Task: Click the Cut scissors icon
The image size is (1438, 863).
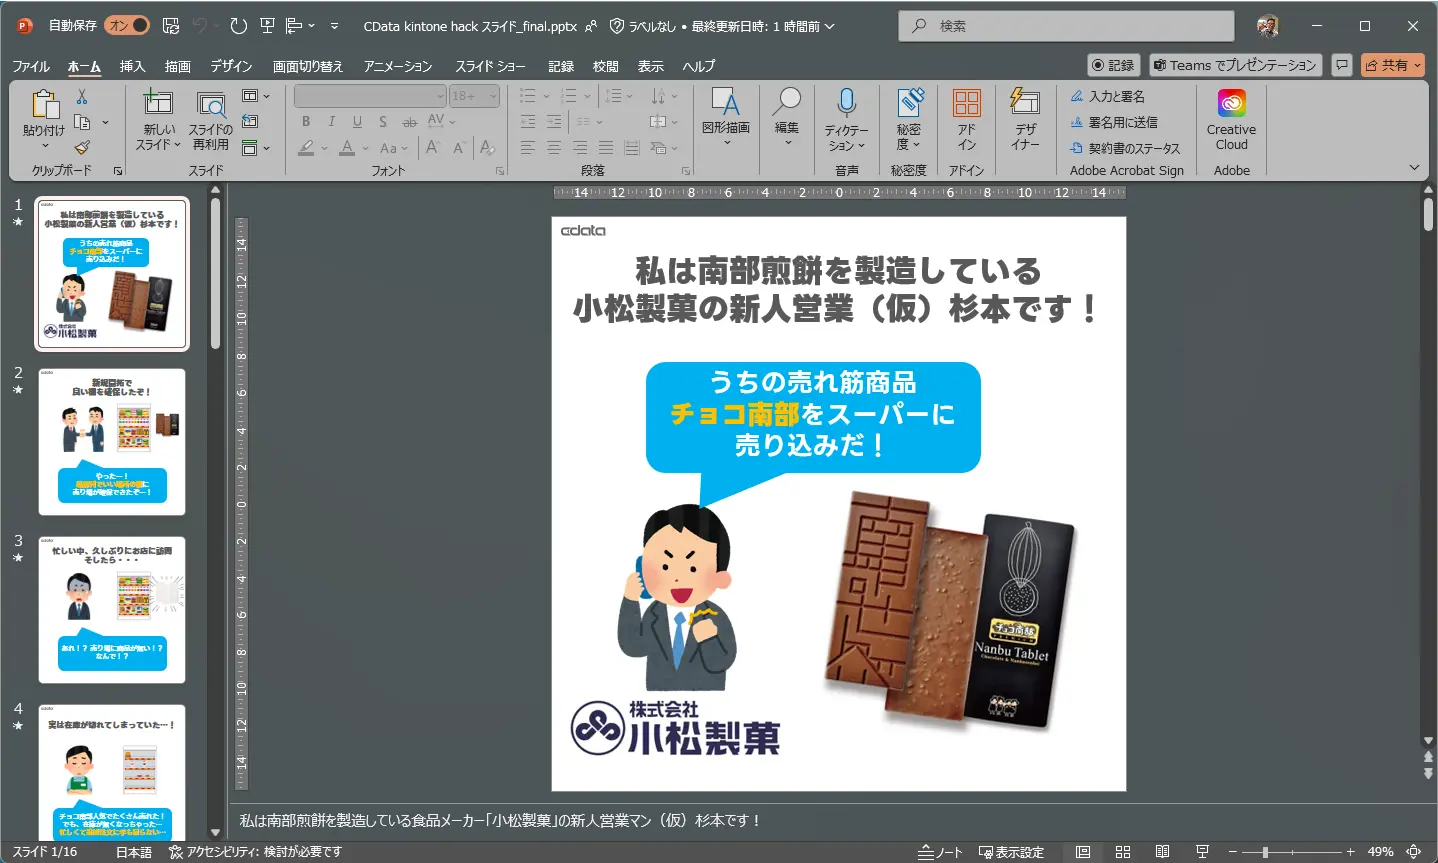Action: [82, 97]
